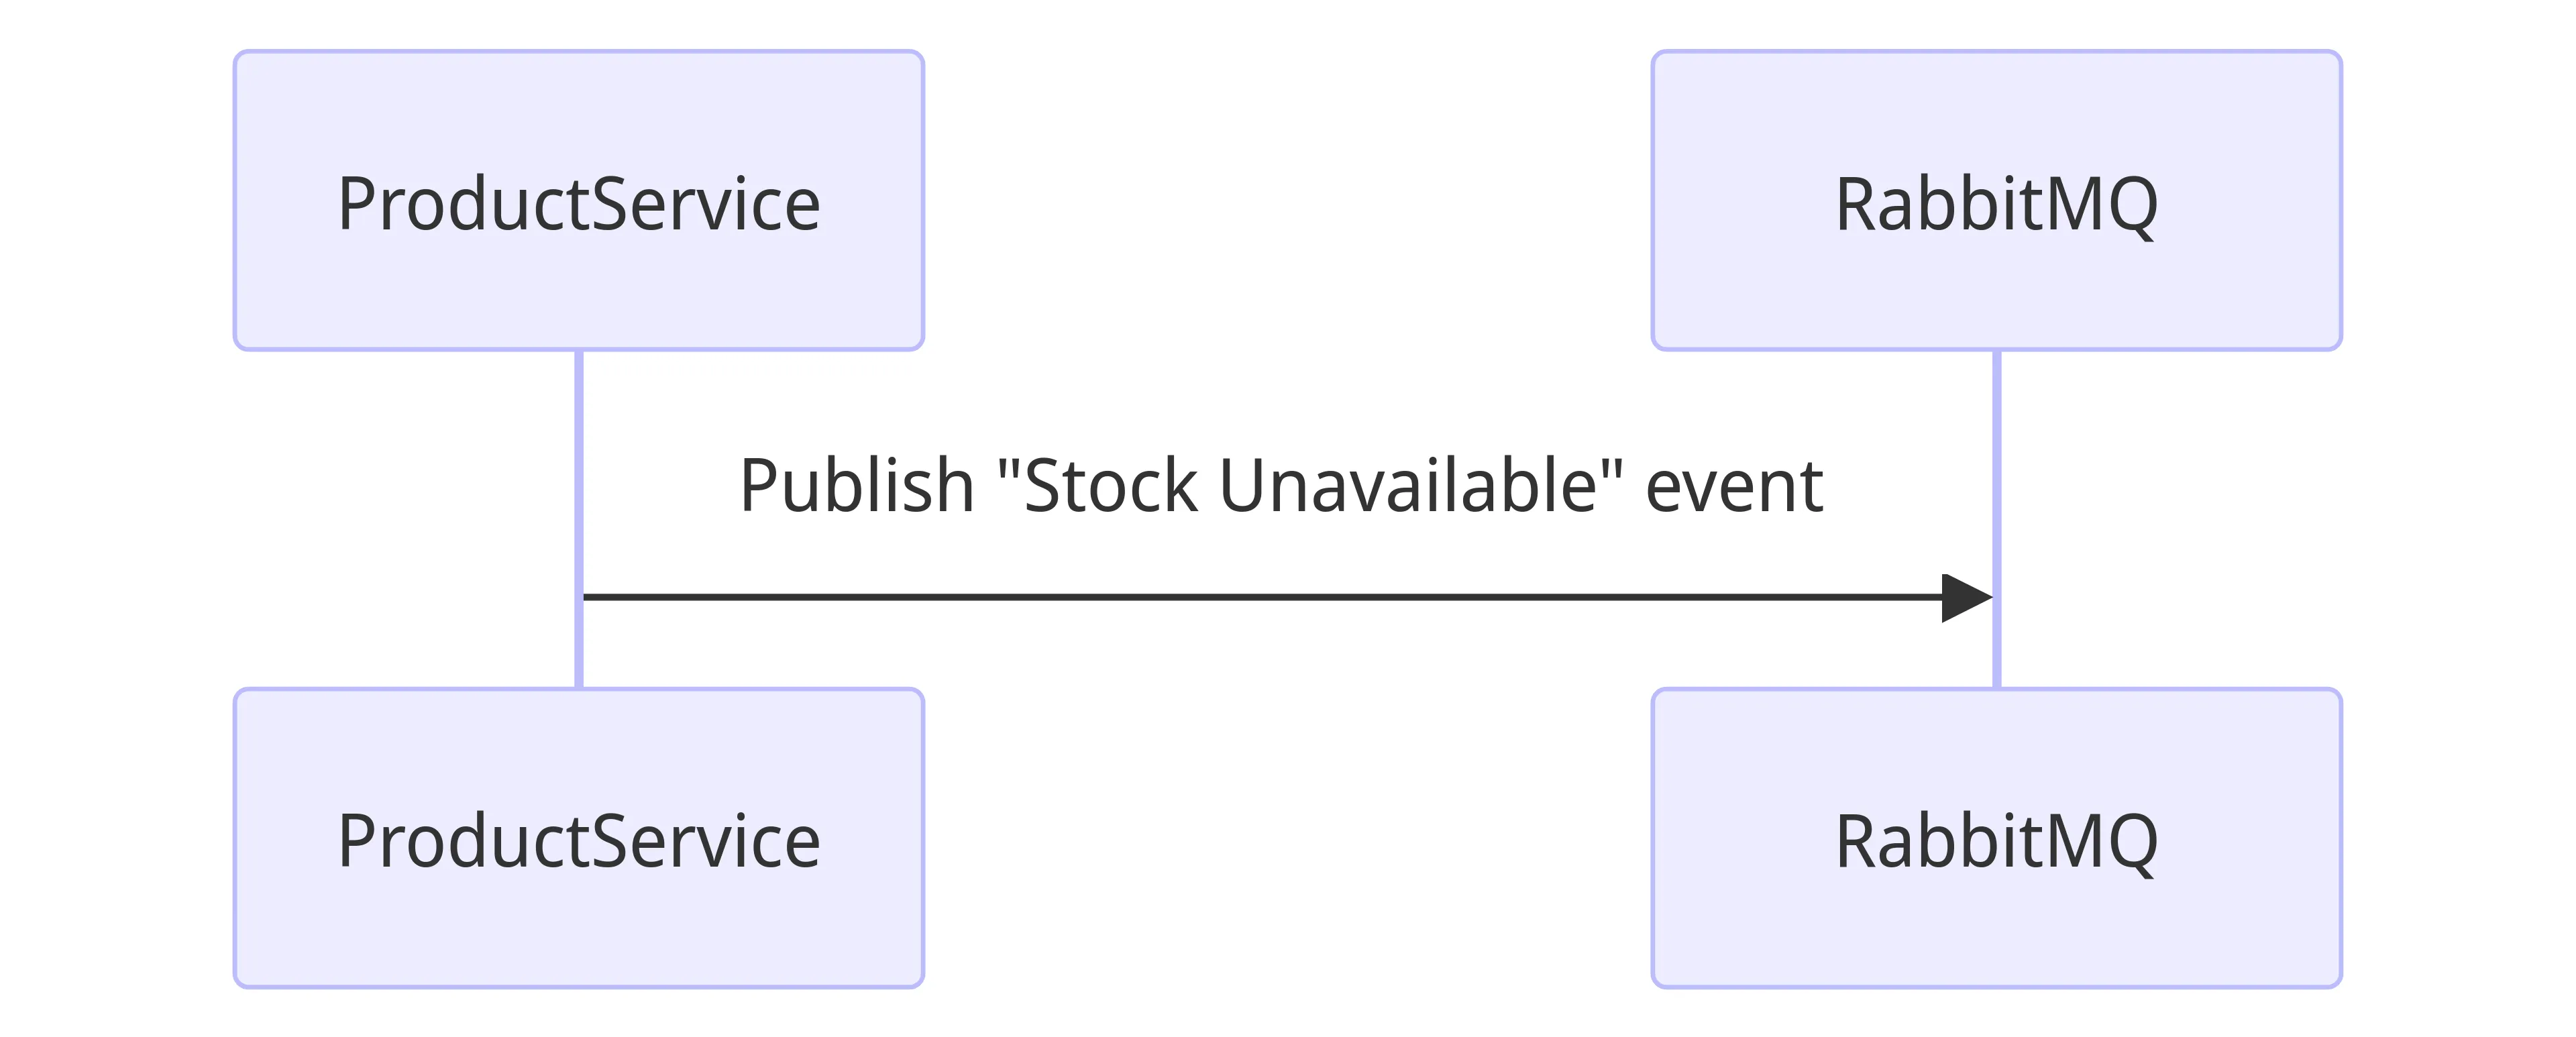Select the bottom ProductService participant box
This screenshot has width=2576, height=1037.
pyautogui.click(x=578, y=838)
